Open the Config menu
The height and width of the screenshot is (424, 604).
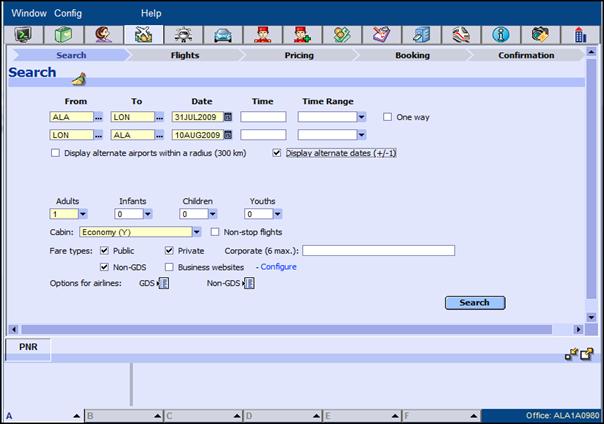[68, 13]
